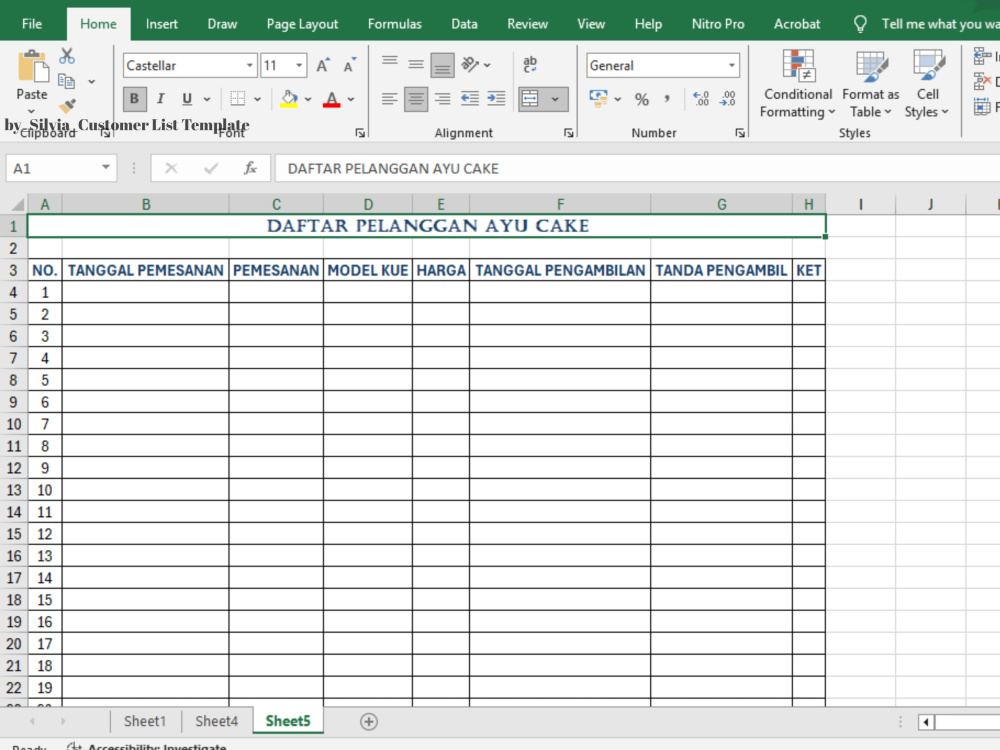This screenshot has width=1000, height=750.
Task: Open Format as Table gallery
Action: tap(871, 84)
